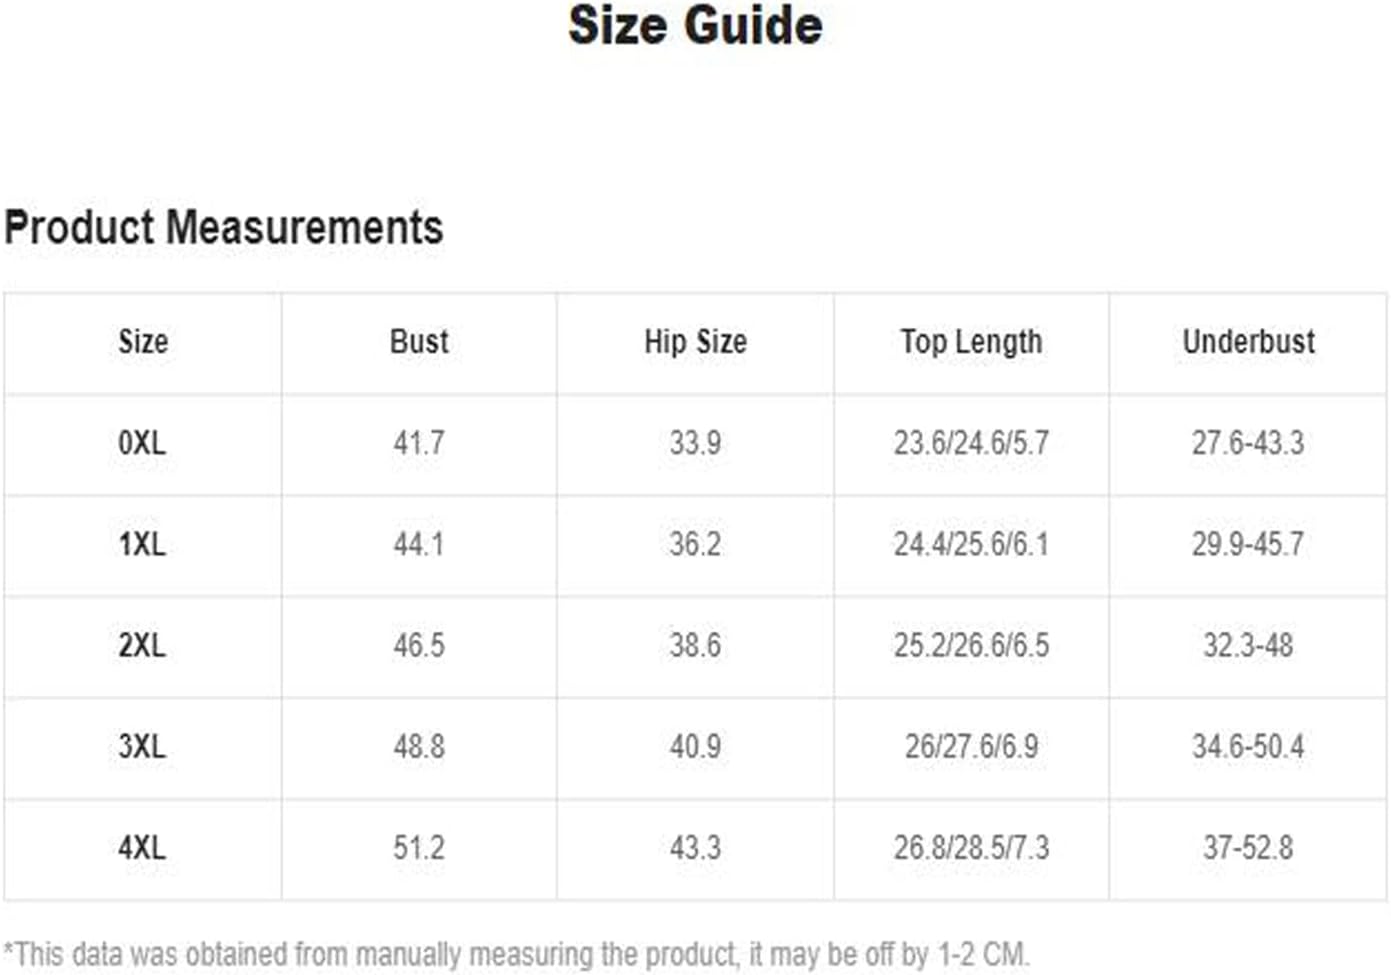Click underbust value 34.6-50.4
Viewport: 1391px width, 975px height.
click(x=1248, y=746)
